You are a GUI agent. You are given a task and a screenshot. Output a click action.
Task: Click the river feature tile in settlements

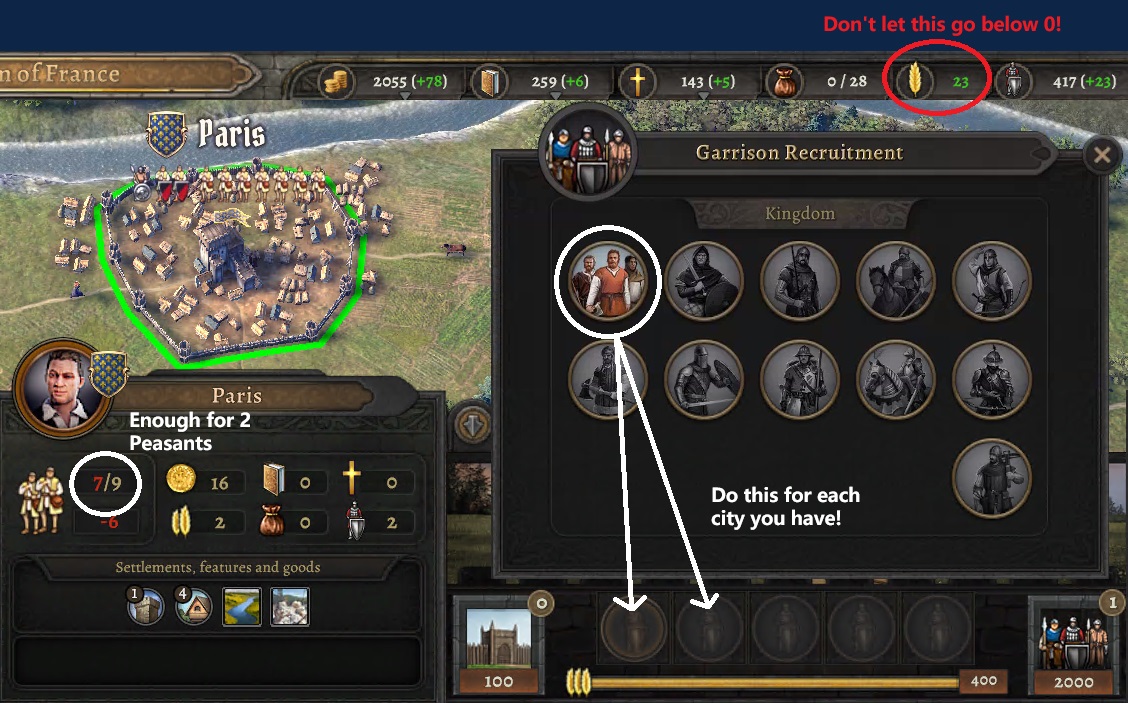(x=242, y=606)
